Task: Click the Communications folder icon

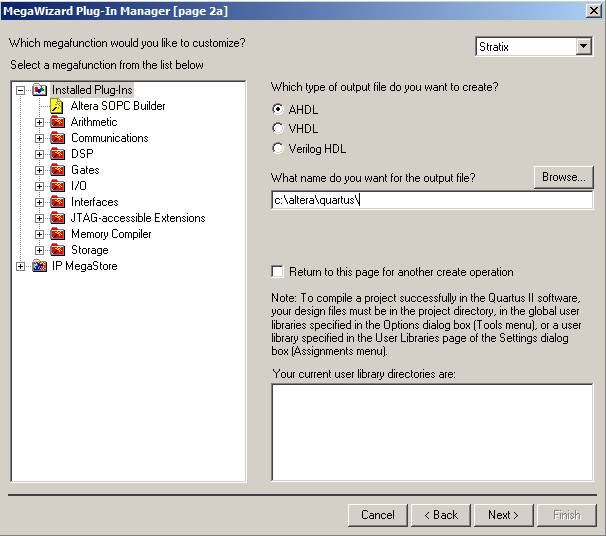Action: tap(57, 138)
